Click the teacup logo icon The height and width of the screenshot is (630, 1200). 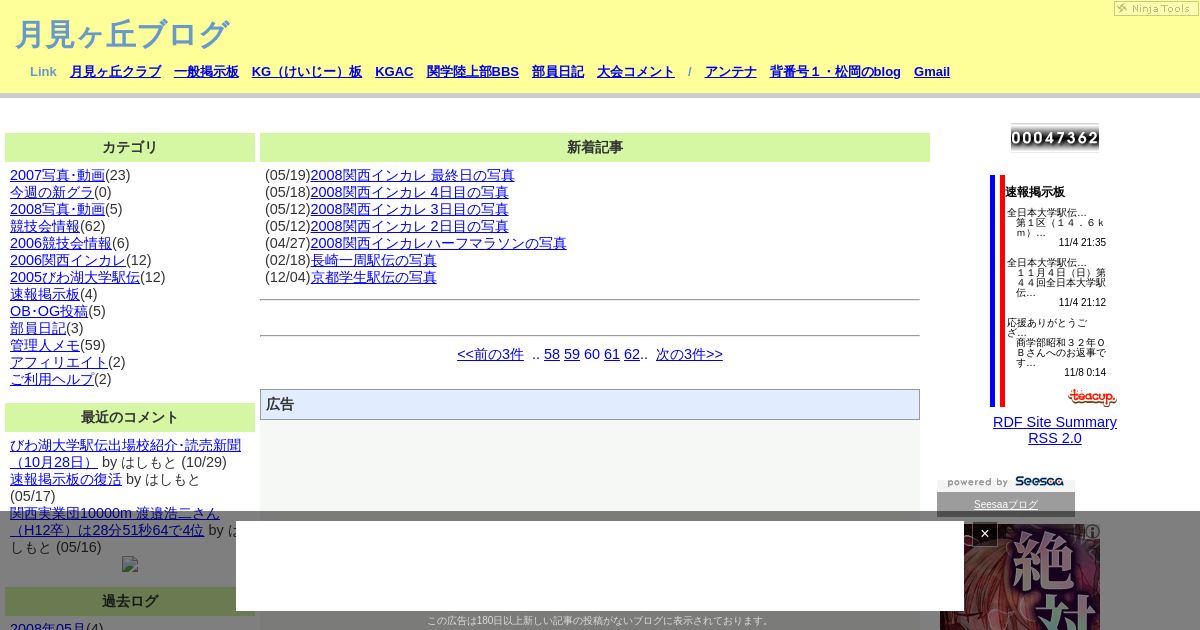click(x=1091, y=397)
